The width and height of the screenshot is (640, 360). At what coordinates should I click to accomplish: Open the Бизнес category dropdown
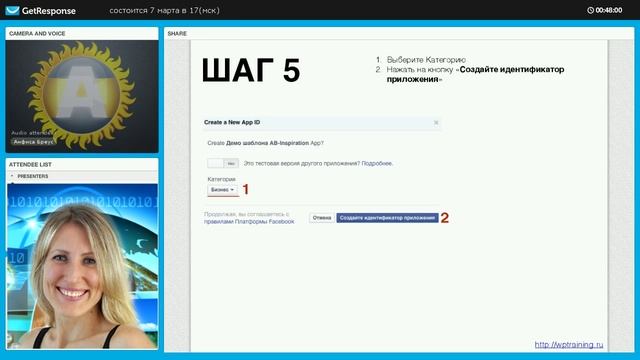tap(222, 190)
